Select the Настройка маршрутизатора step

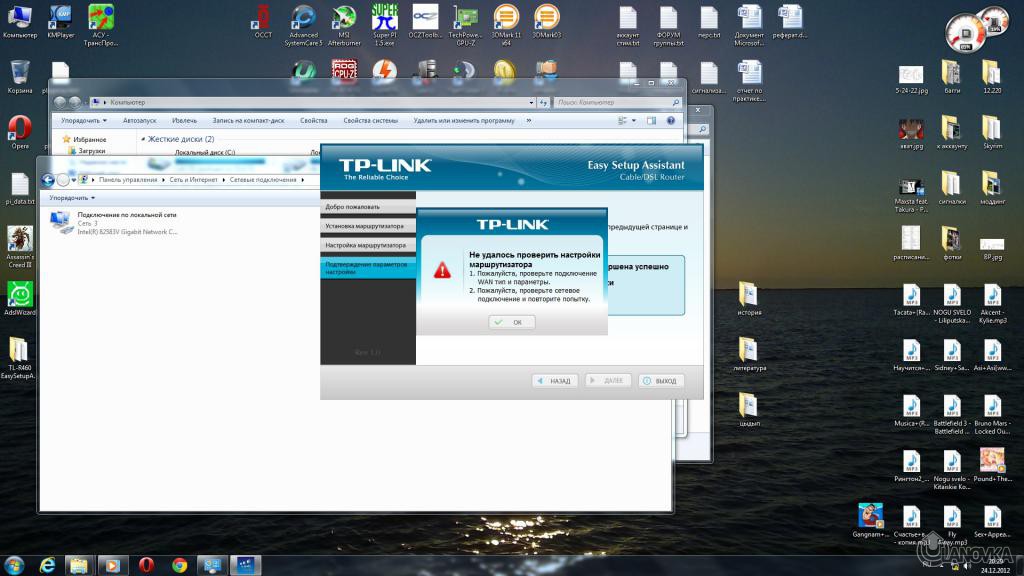[x=368, y=245]
